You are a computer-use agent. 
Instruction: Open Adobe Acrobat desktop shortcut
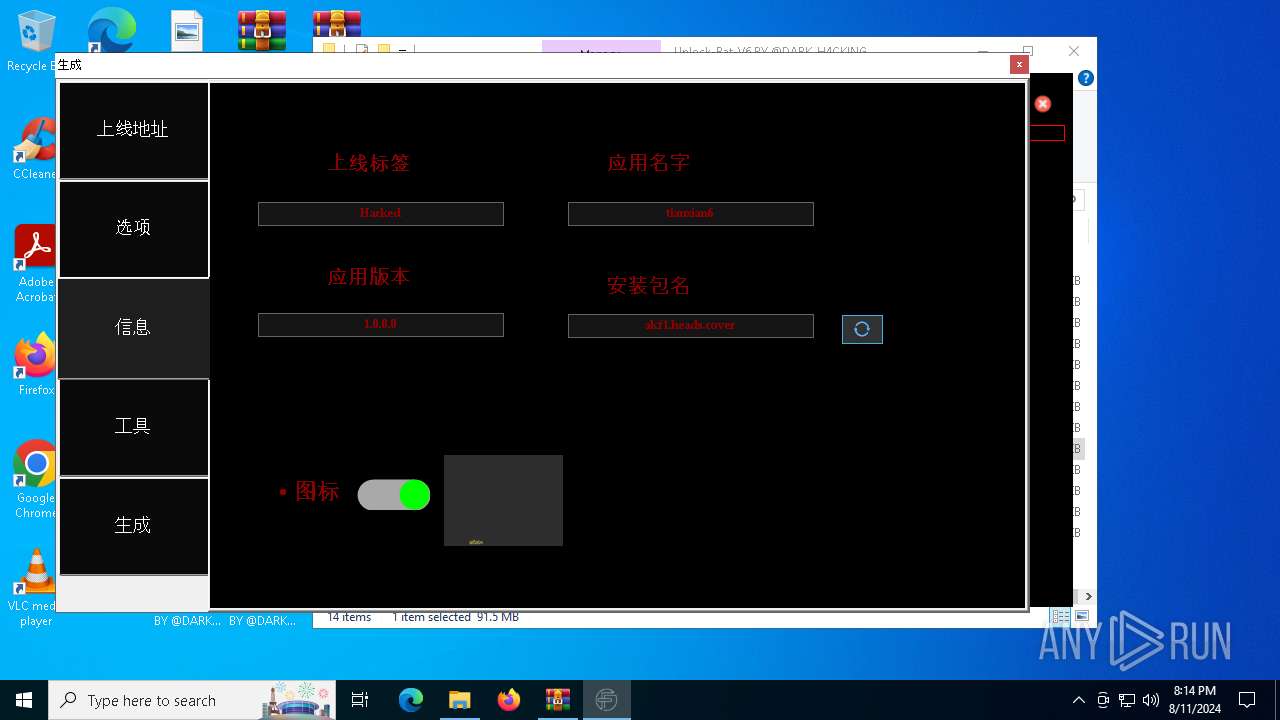[34, 264]
